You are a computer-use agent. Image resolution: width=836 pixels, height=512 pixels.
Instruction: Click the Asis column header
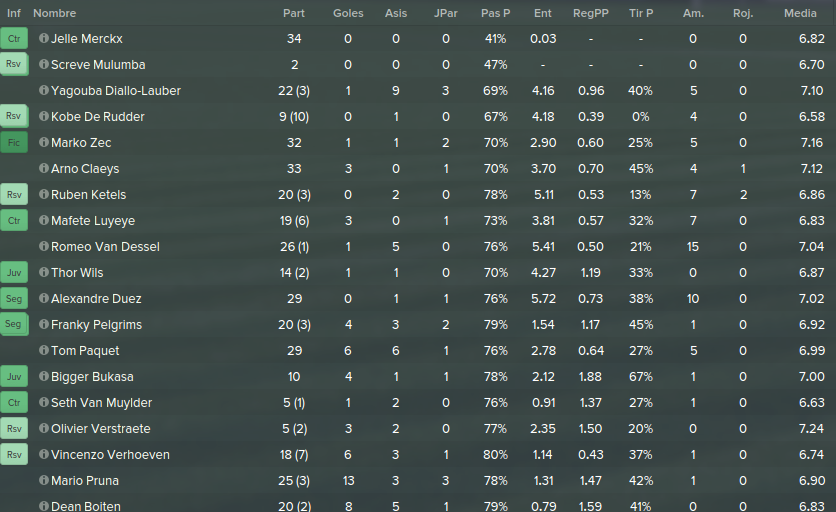(x=396, y=14)
